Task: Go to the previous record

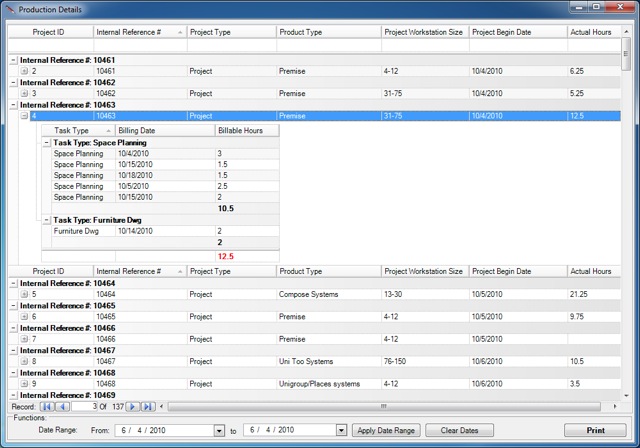Action: 61,407
